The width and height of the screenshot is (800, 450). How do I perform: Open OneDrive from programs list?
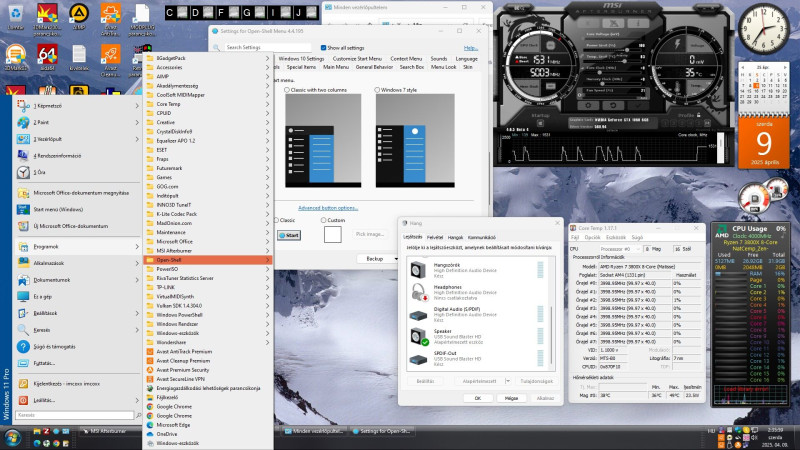[x=208, y=434]
